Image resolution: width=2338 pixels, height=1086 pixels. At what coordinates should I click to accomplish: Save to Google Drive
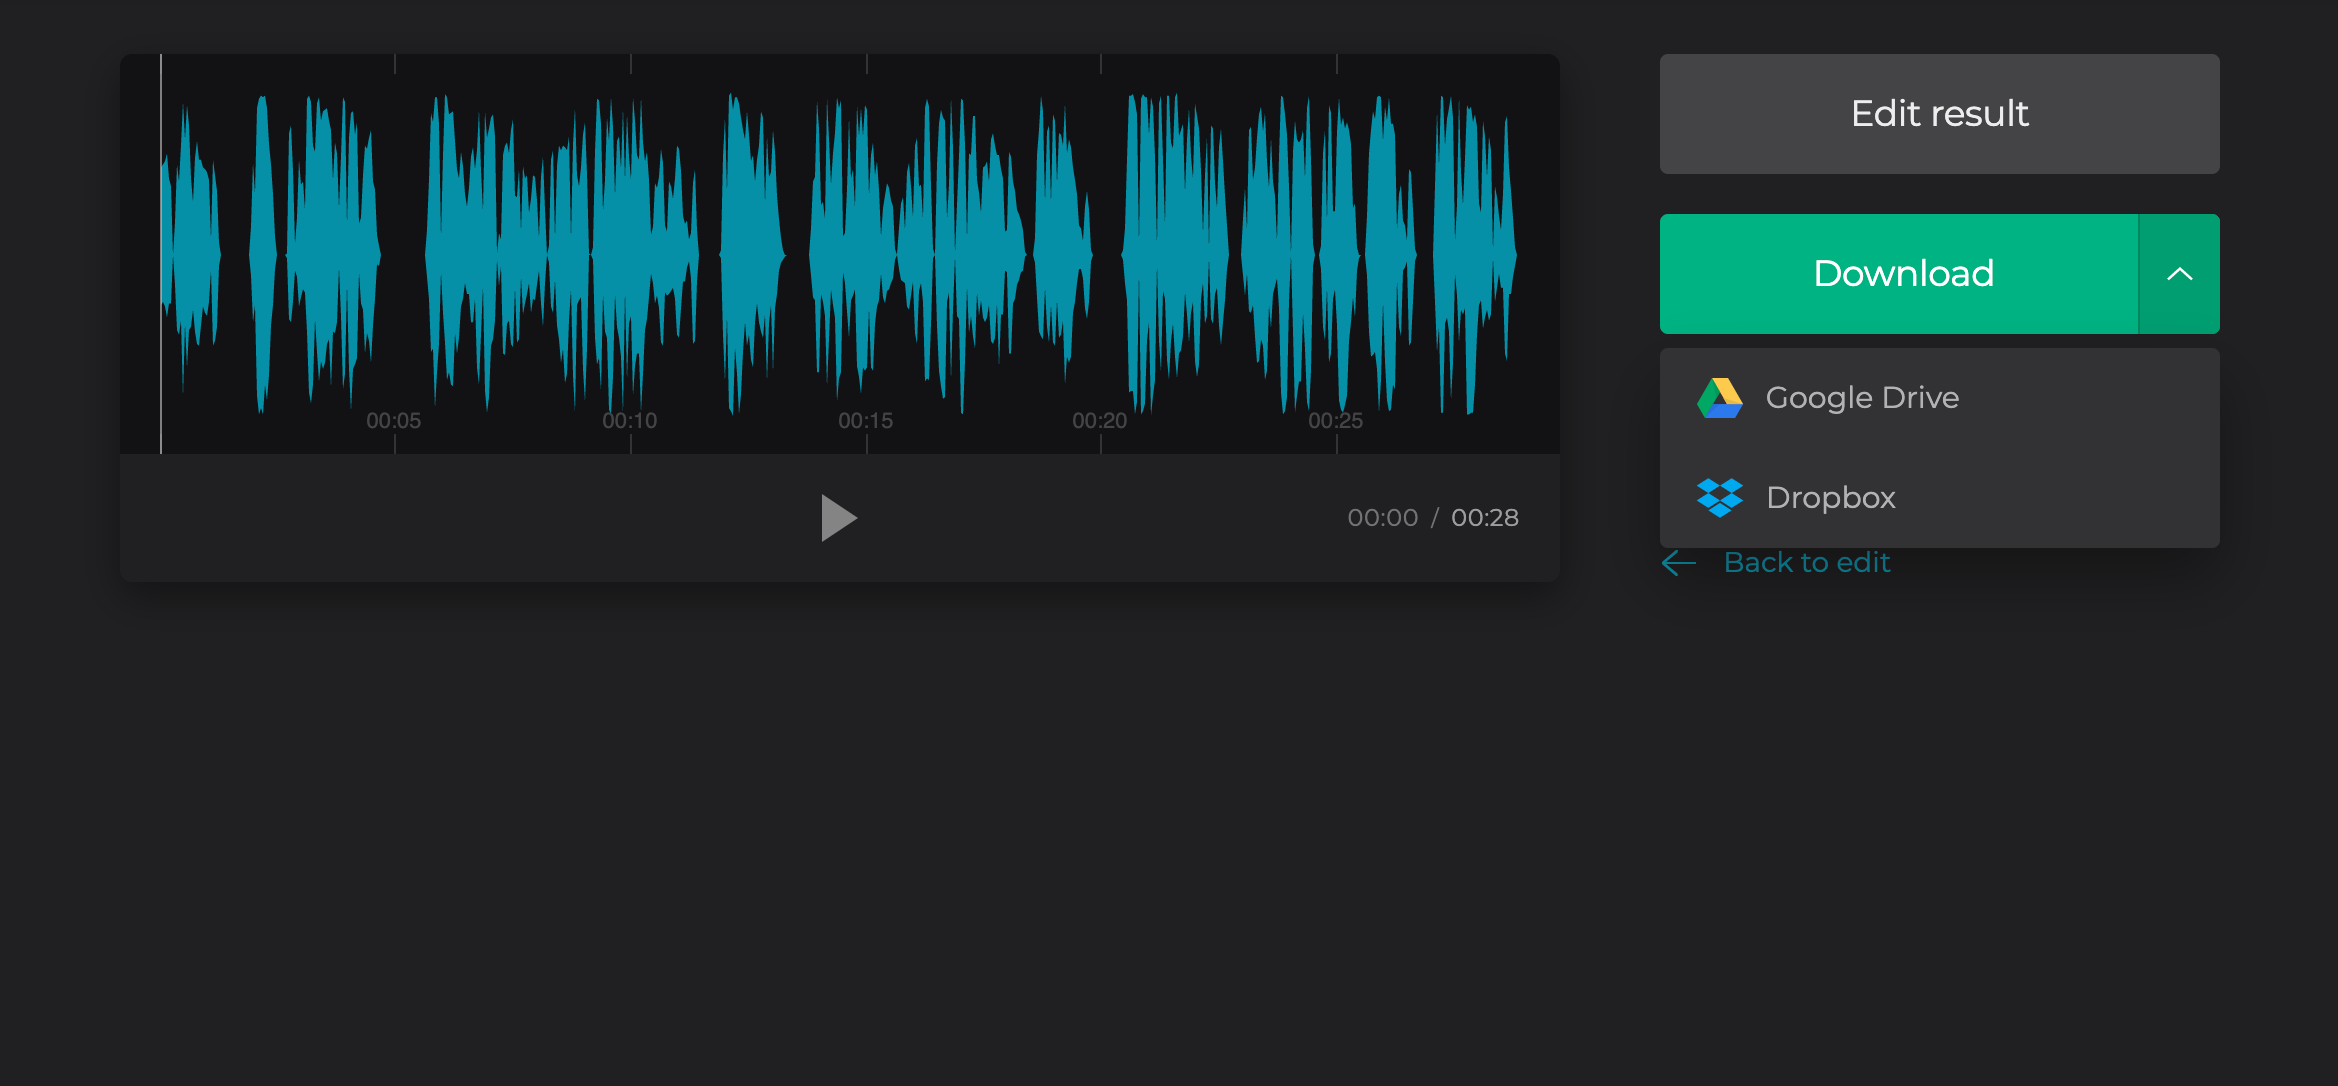(1939, 398)
